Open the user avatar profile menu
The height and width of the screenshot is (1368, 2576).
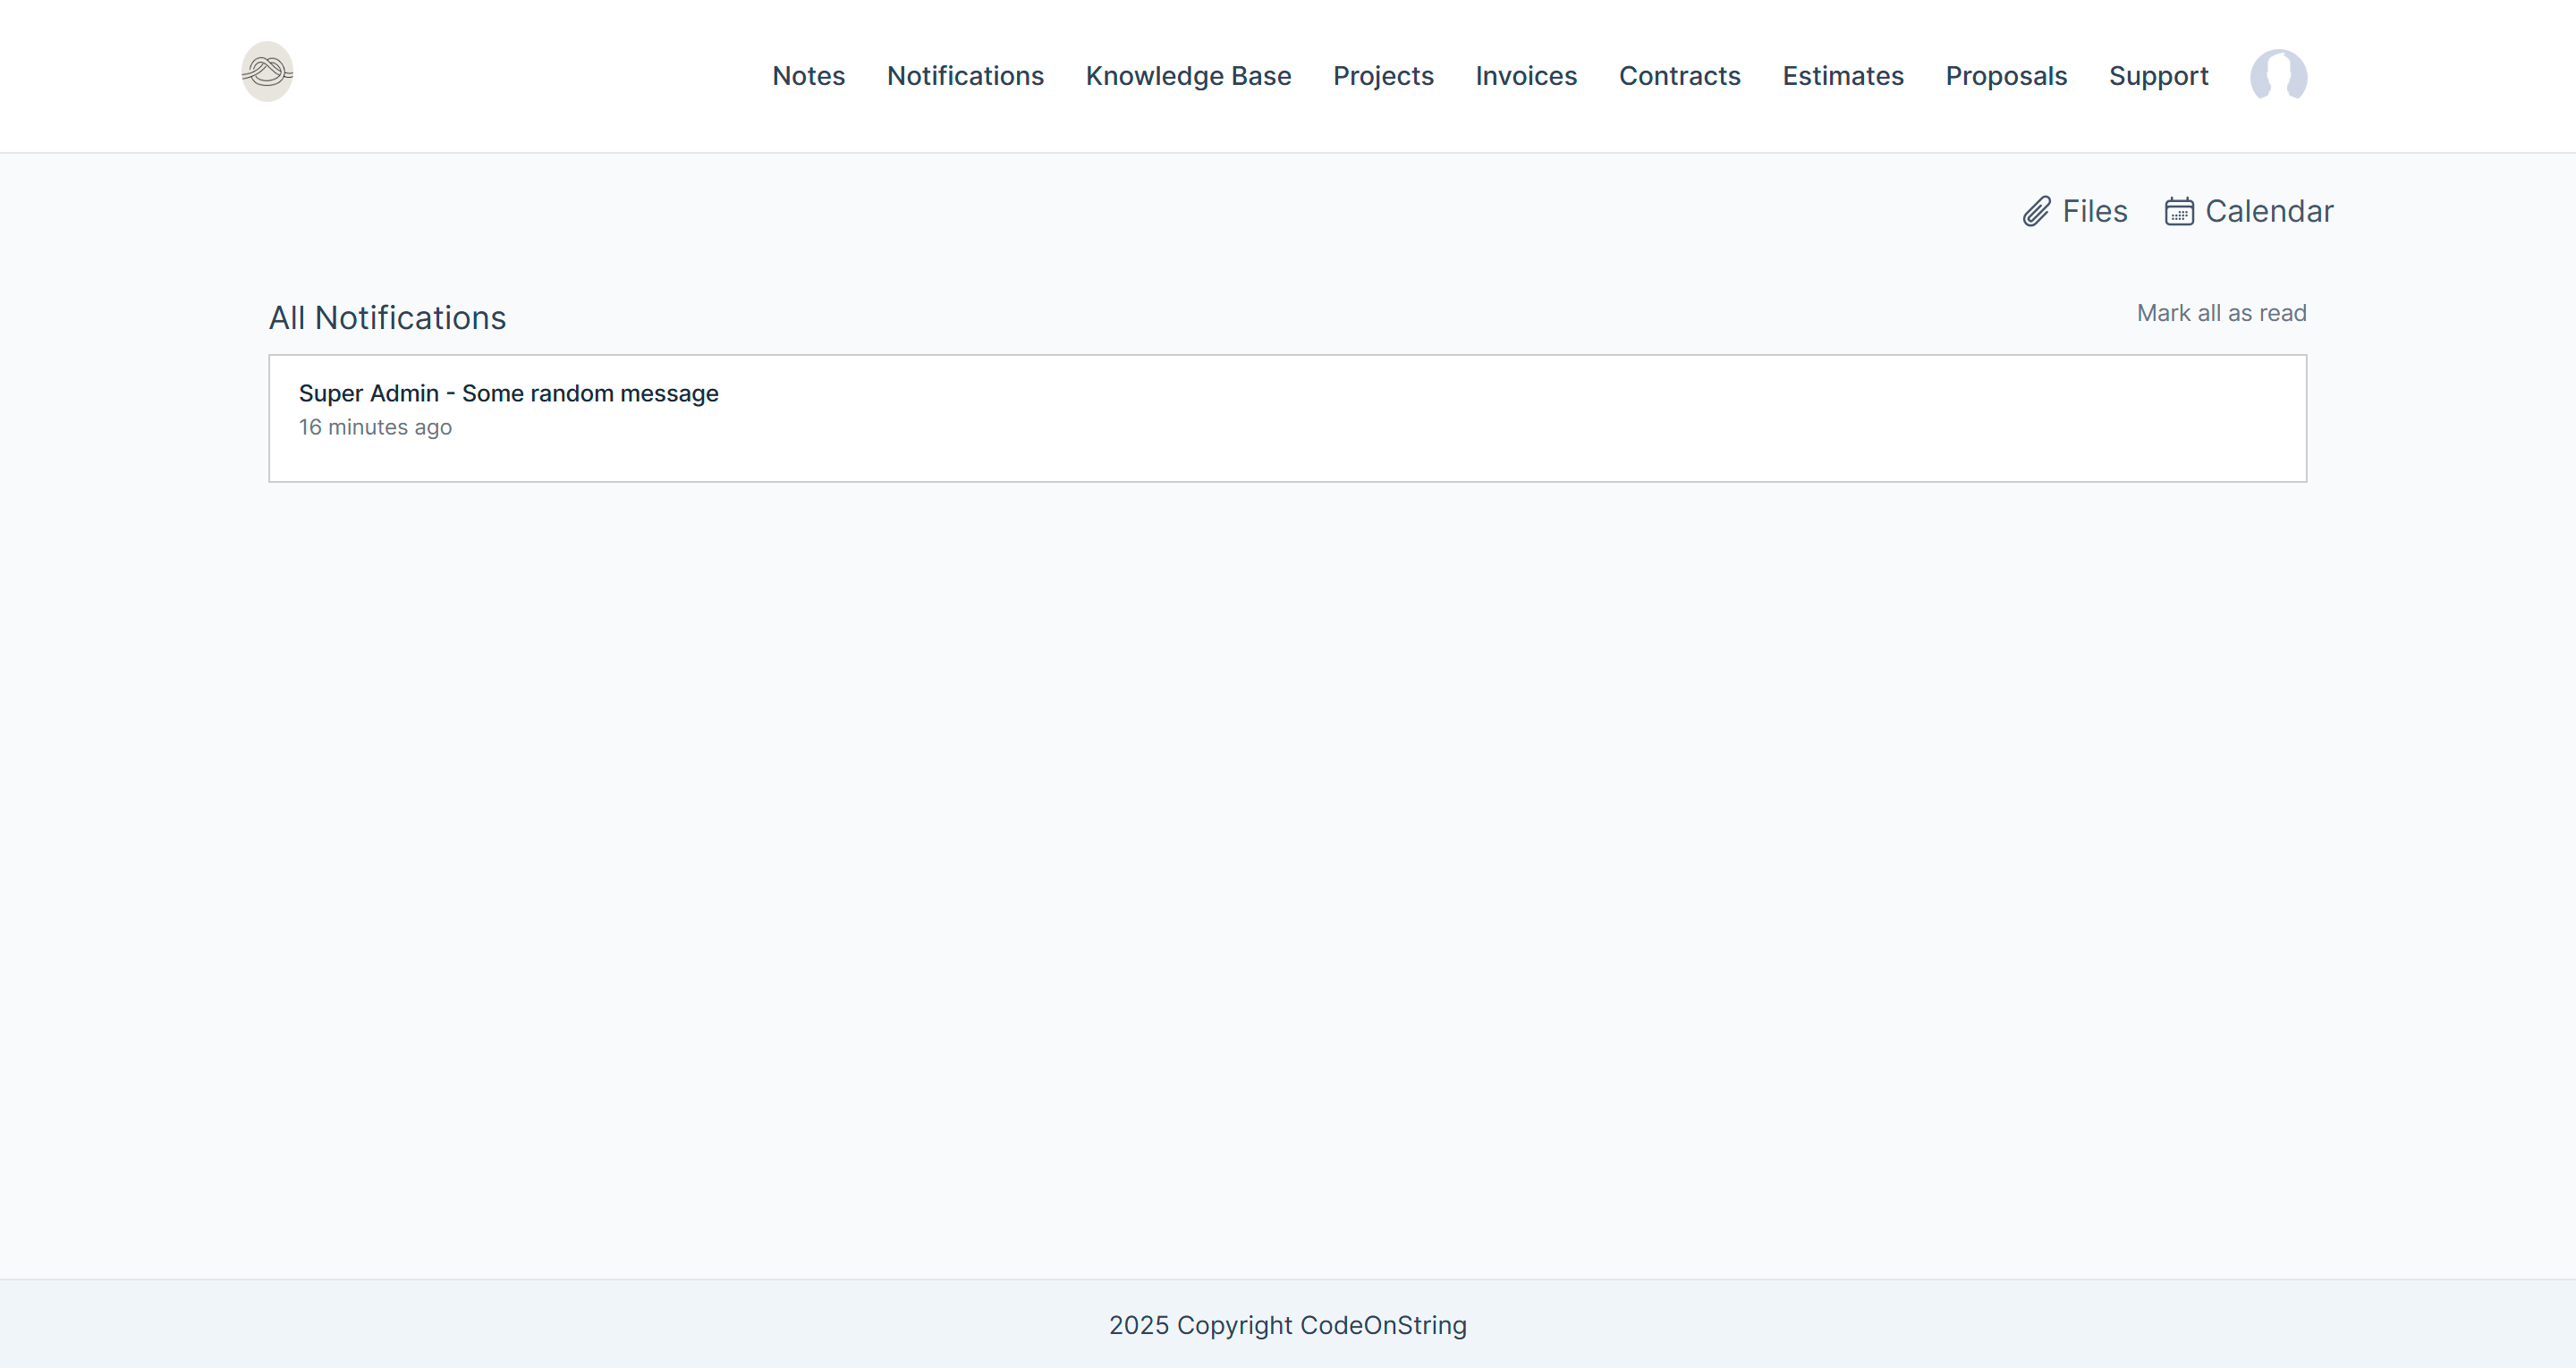2278,76
